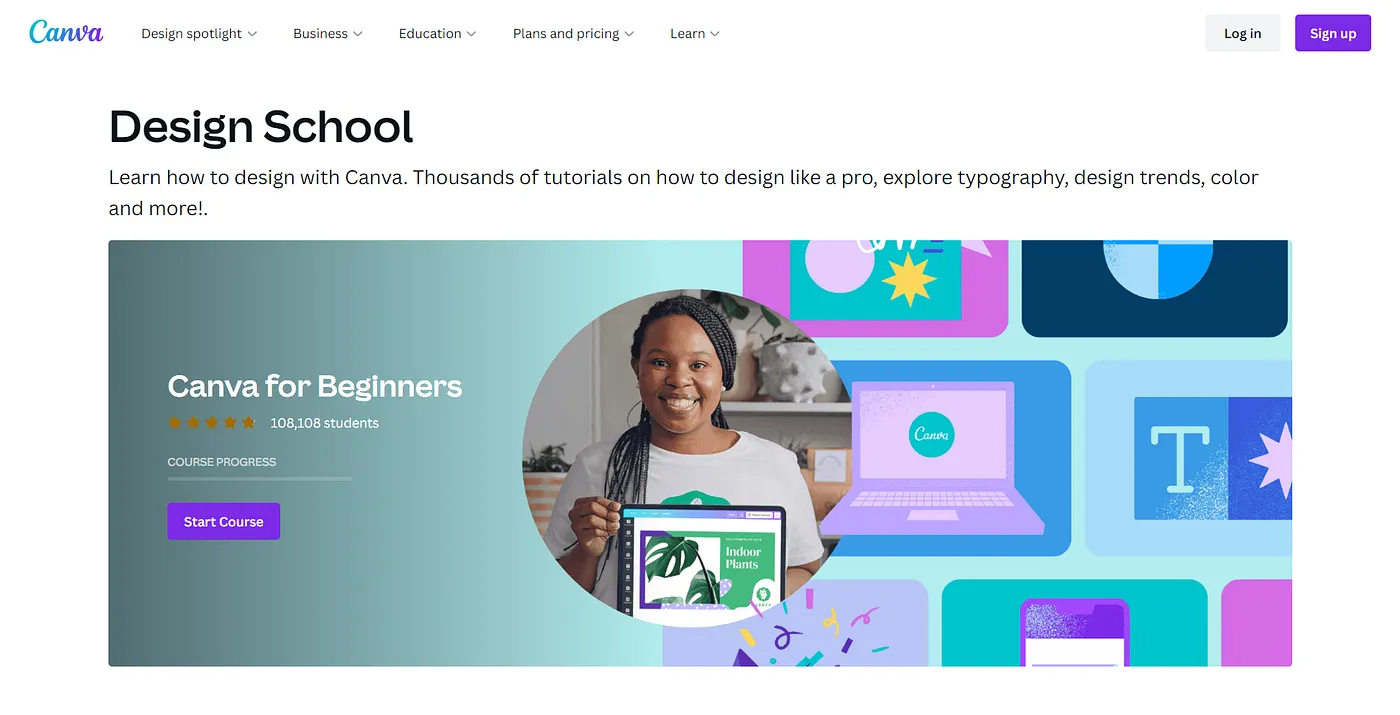Open the Learn navigation menu
The width and height of the screenshot is (1400, 715).
click(695, 33)
